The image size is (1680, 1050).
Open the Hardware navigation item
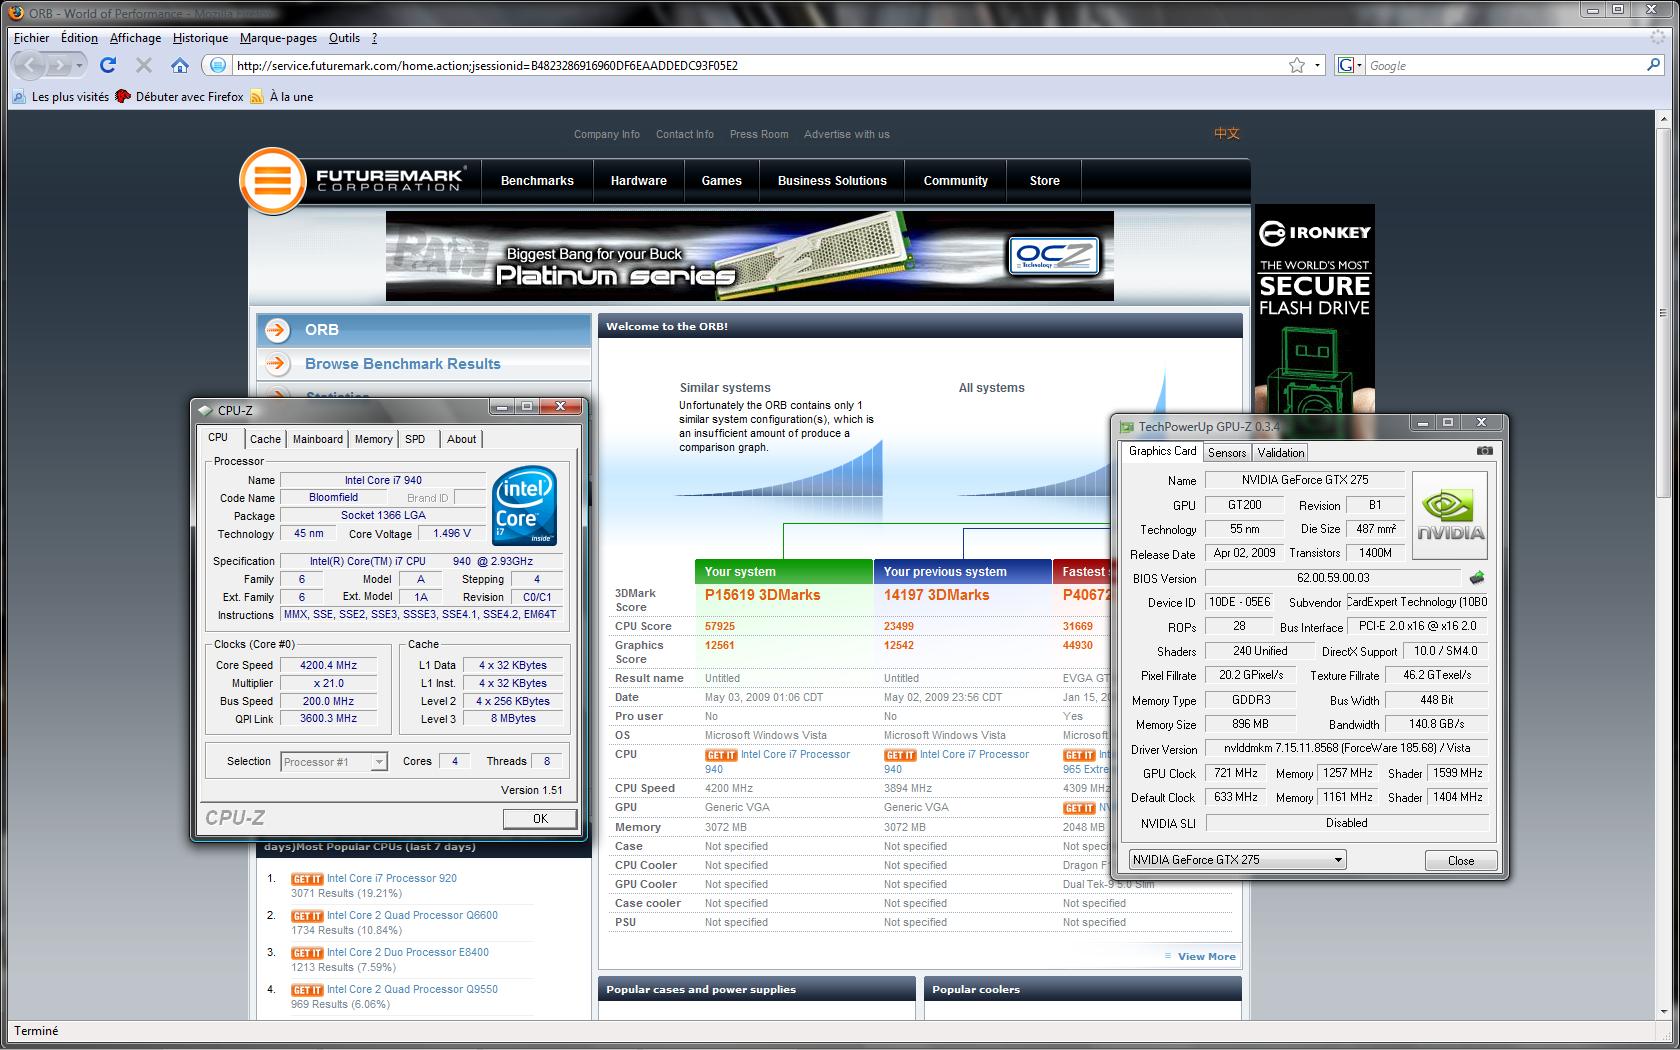coord(639,181)
